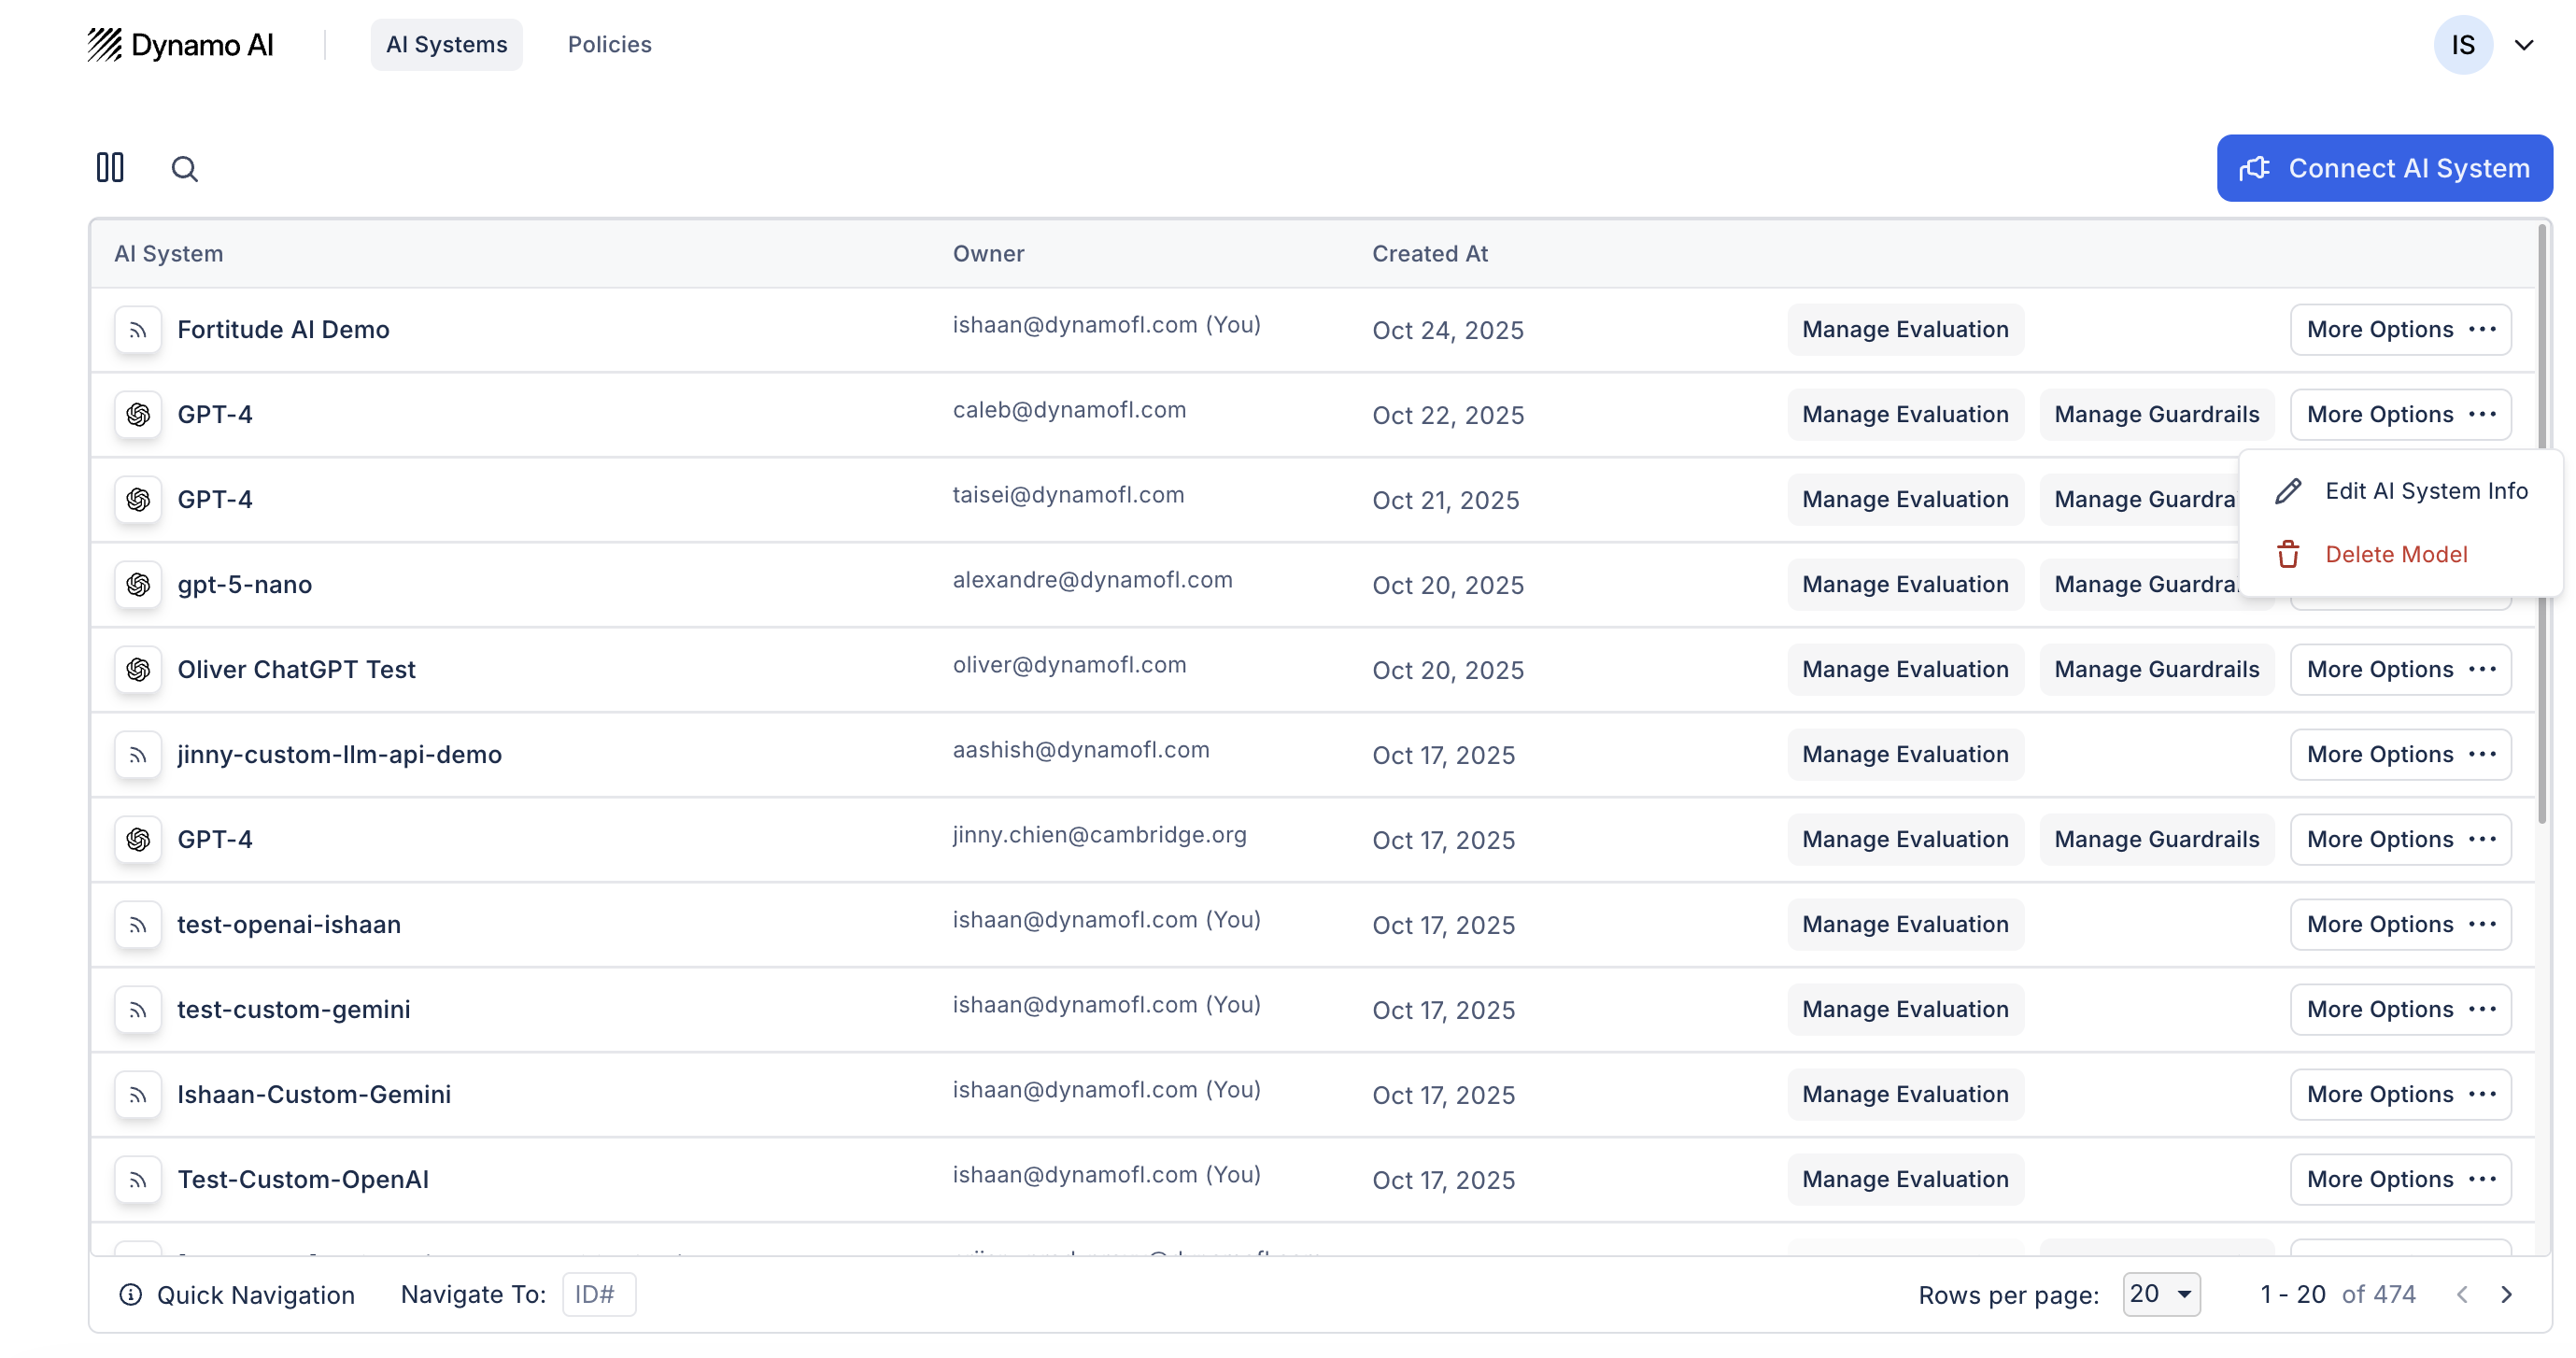Open More Options for Fortitude AI Demo

[x=2400, y=330]
